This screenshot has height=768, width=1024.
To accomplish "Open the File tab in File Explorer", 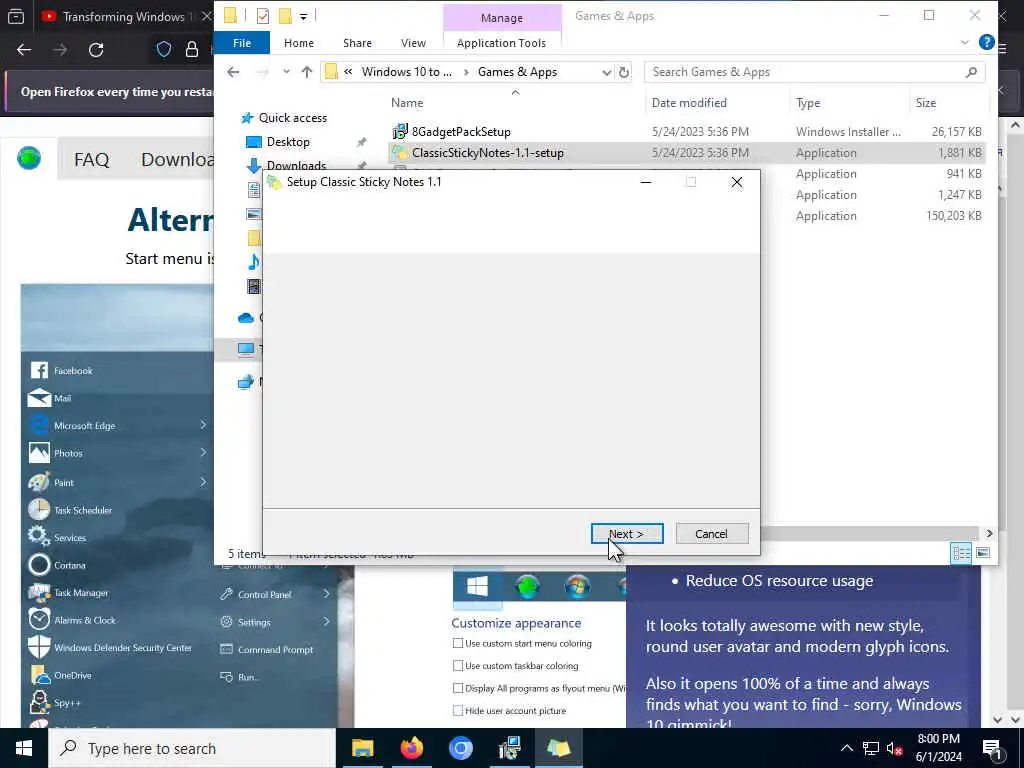I will [x=242, y=43].
